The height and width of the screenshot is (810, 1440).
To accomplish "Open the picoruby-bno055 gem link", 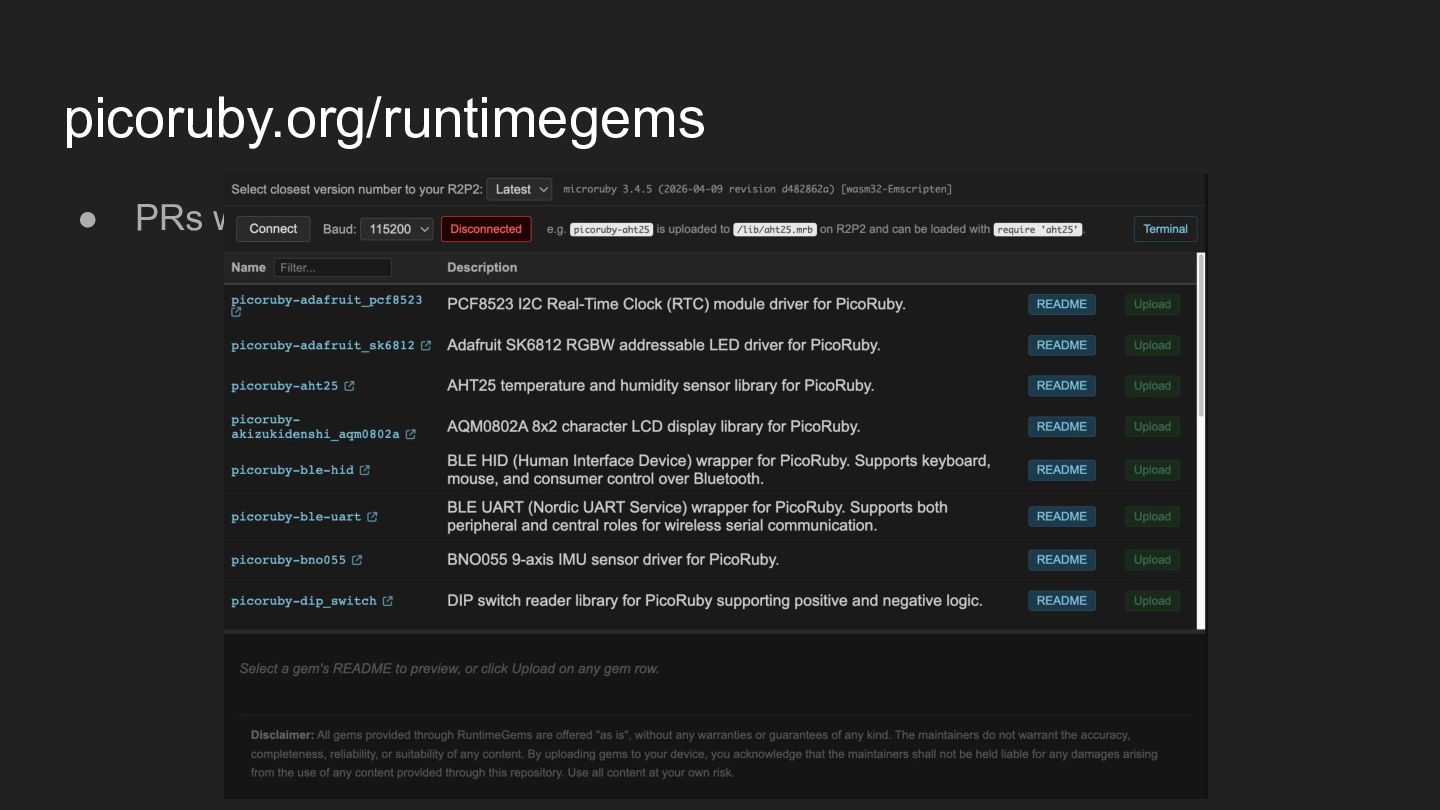I will click(288, 560).
